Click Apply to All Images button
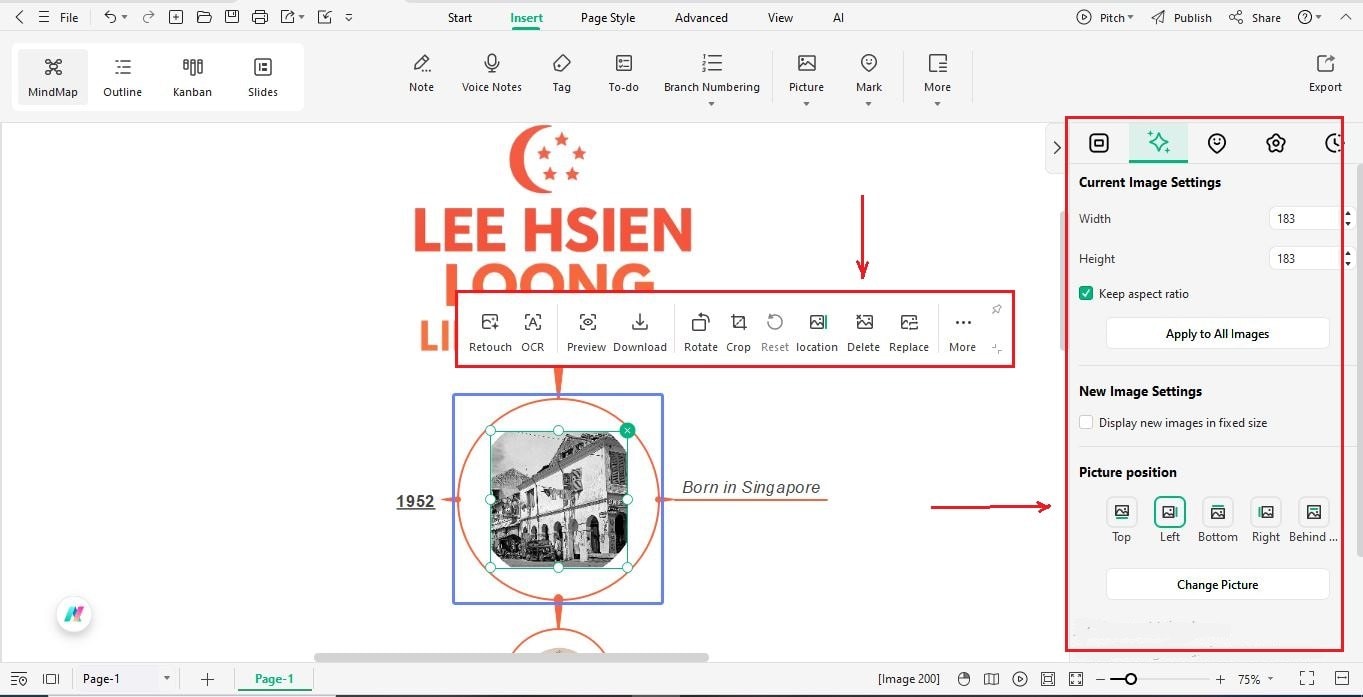Screen dimensions: 1363x697 (x=1217, y=334)
